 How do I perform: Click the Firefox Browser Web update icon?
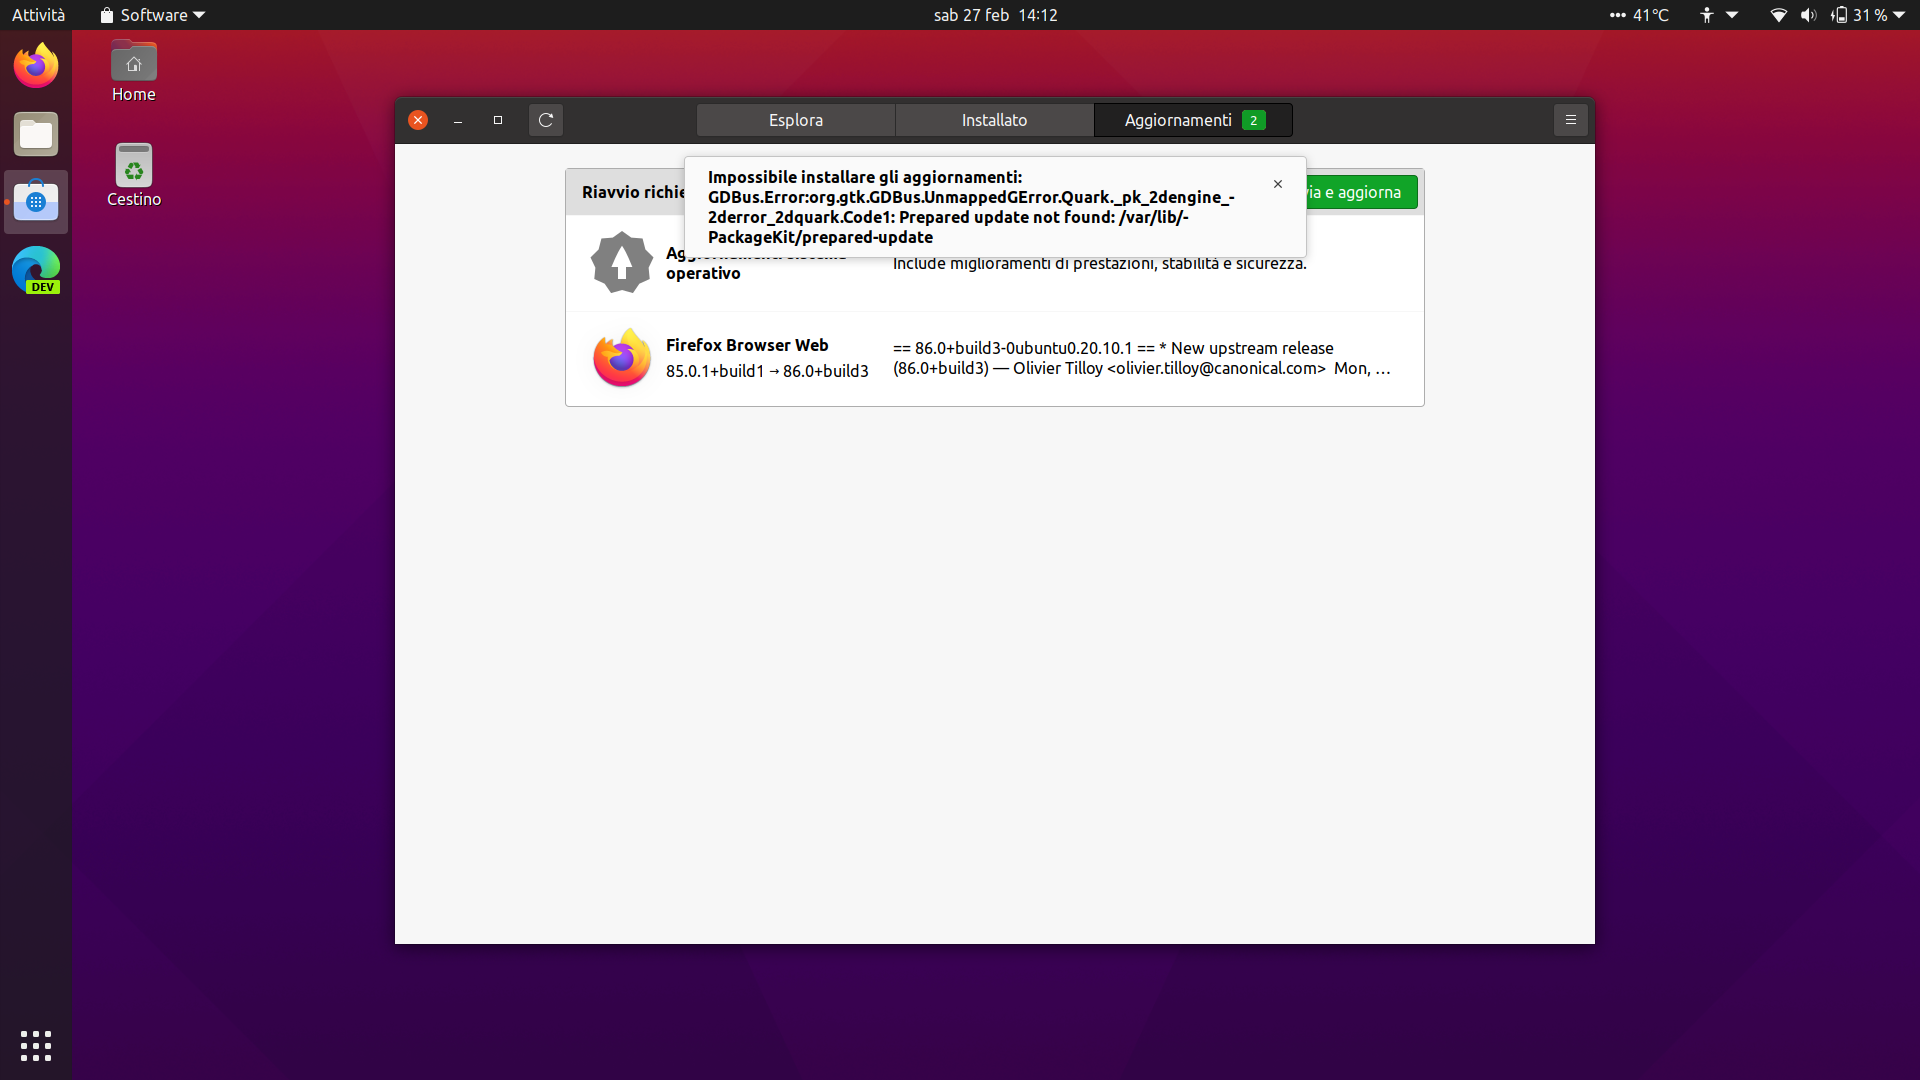pos(622,358)
